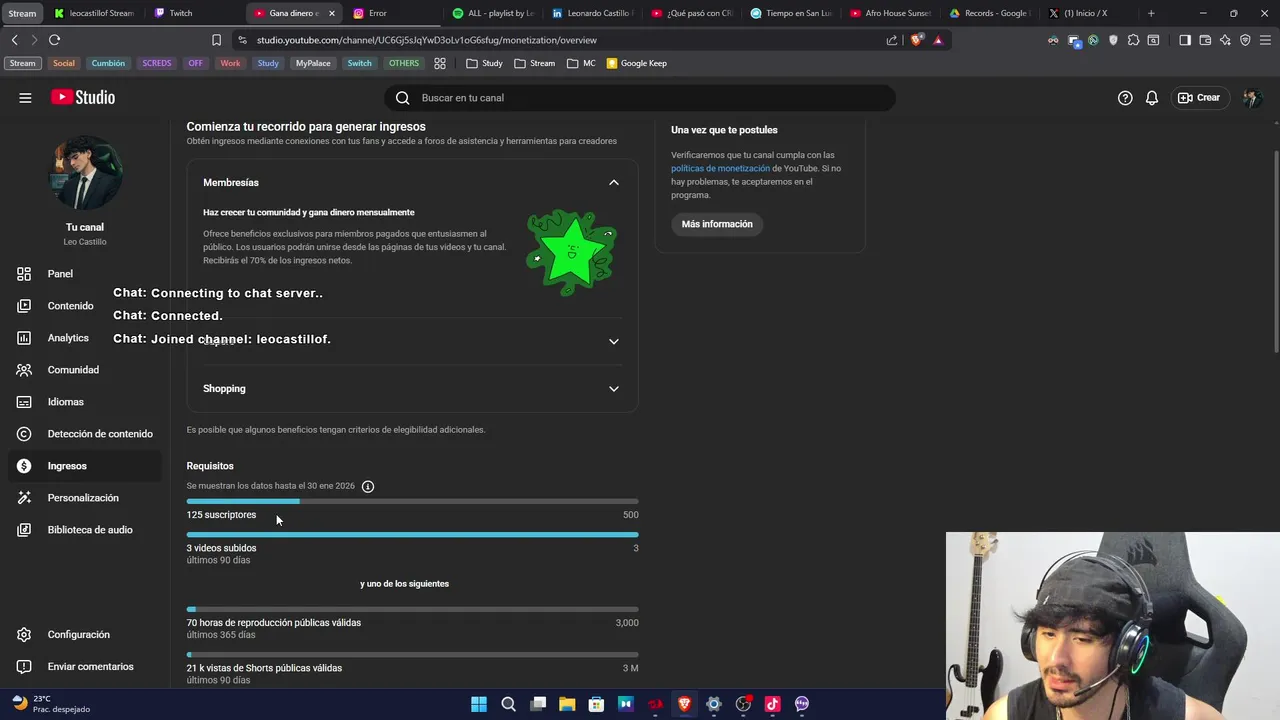Open Brave Shields lion icon
The height and width of the screenshot is (720, 1280).
tap(916, 40)
